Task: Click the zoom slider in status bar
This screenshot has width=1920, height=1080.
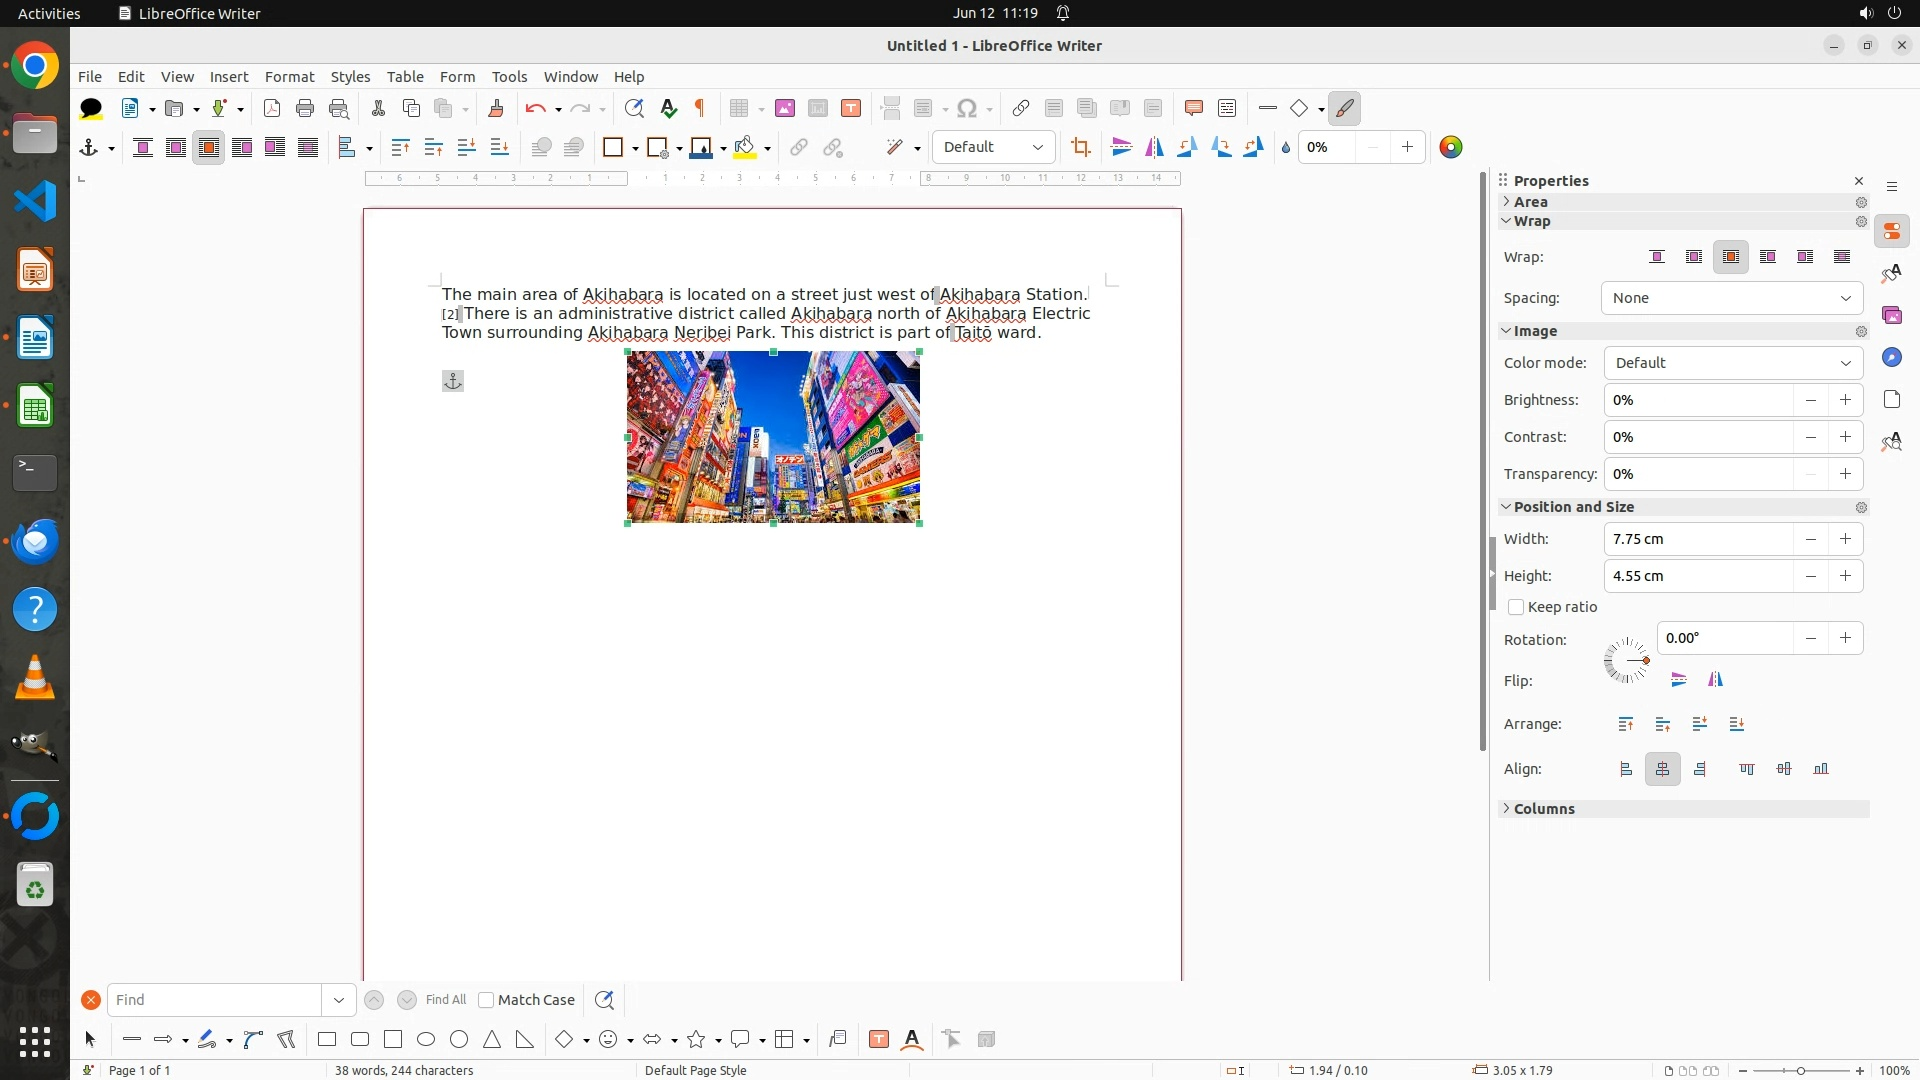Action: (x=1800, y=1071)
